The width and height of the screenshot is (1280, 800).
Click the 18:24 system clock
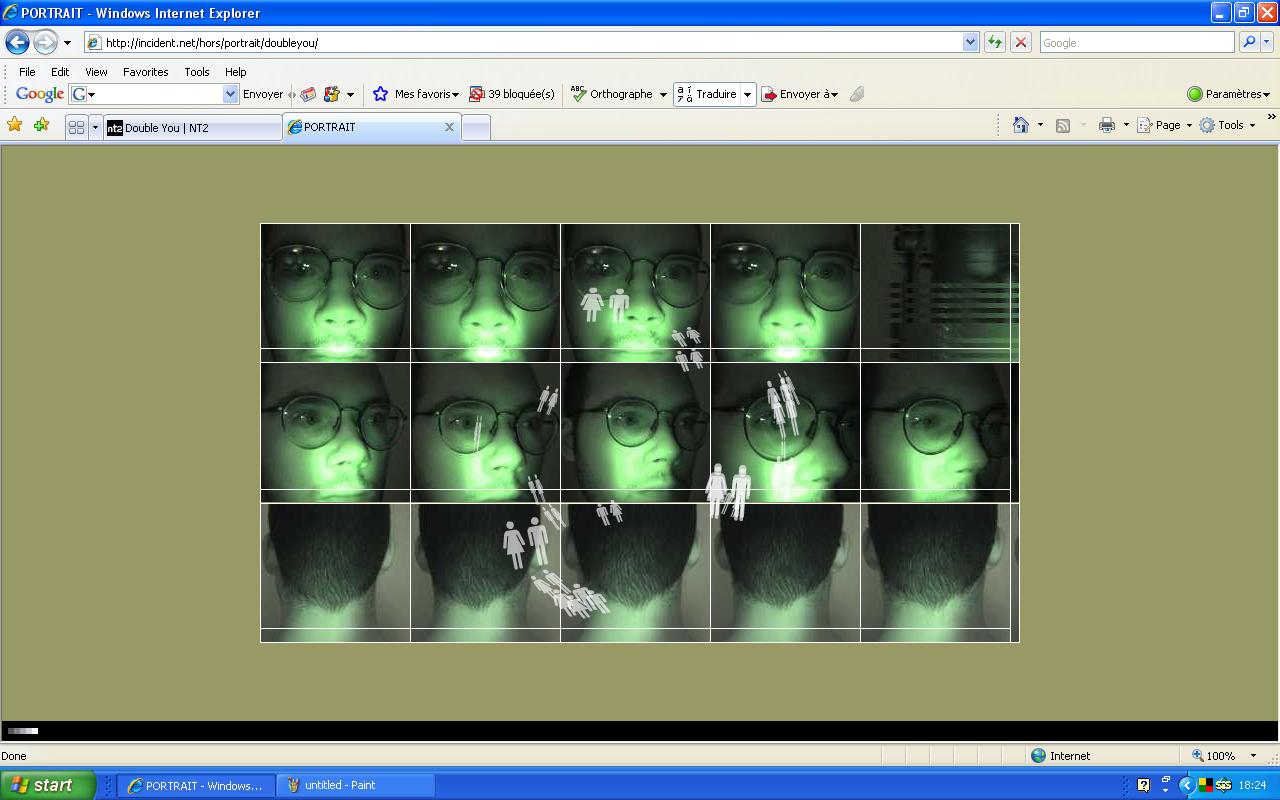[x=1252, y=785]
